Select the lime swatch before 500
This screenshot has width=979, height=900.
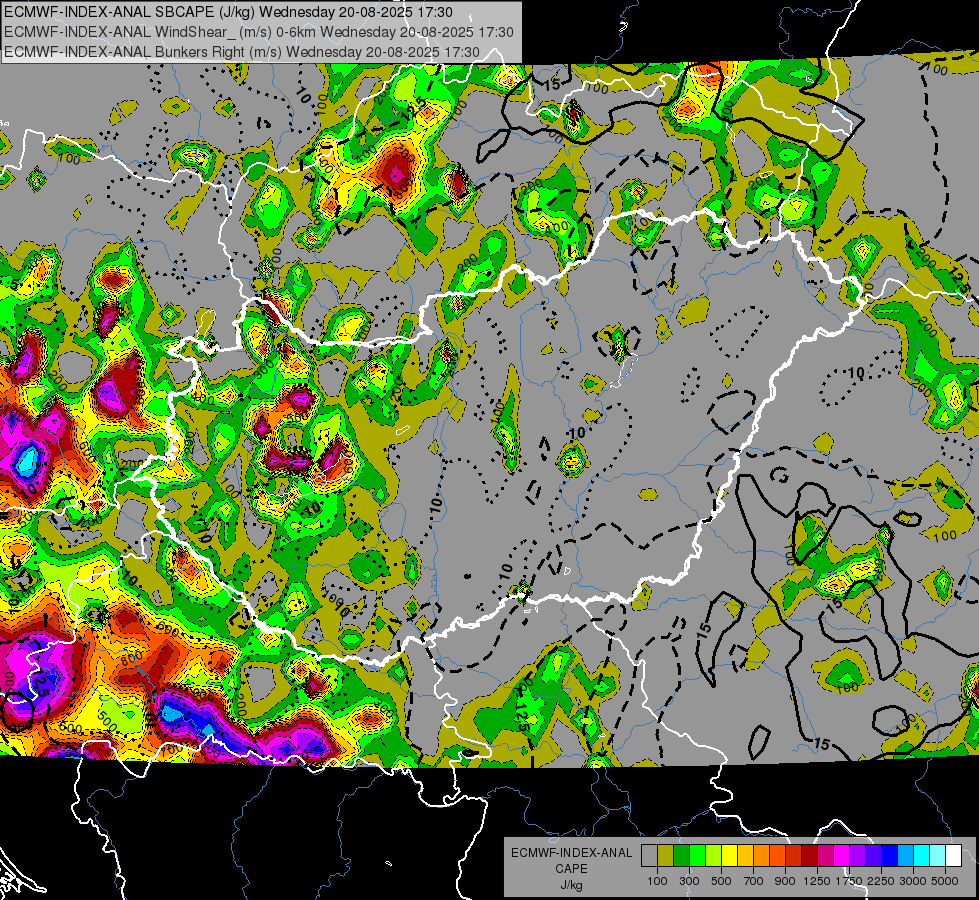pyautogui.click(x=713, y=856)
